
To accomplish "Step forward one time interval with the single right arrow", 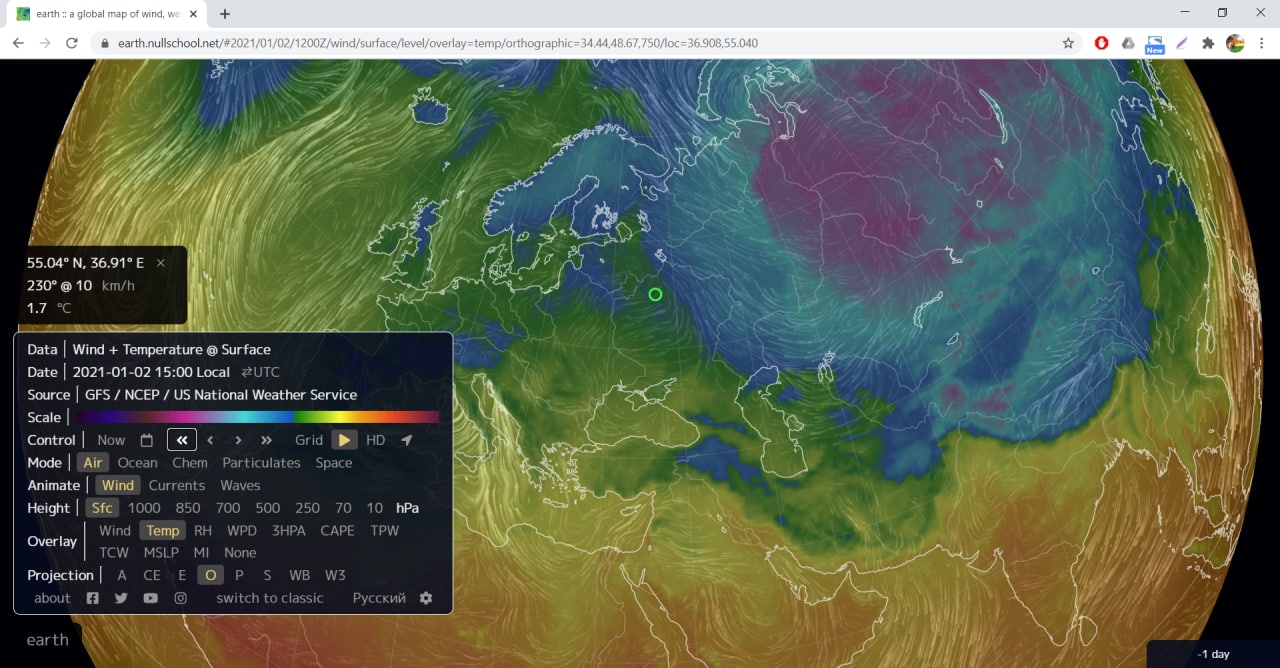I will coord(238,440).
